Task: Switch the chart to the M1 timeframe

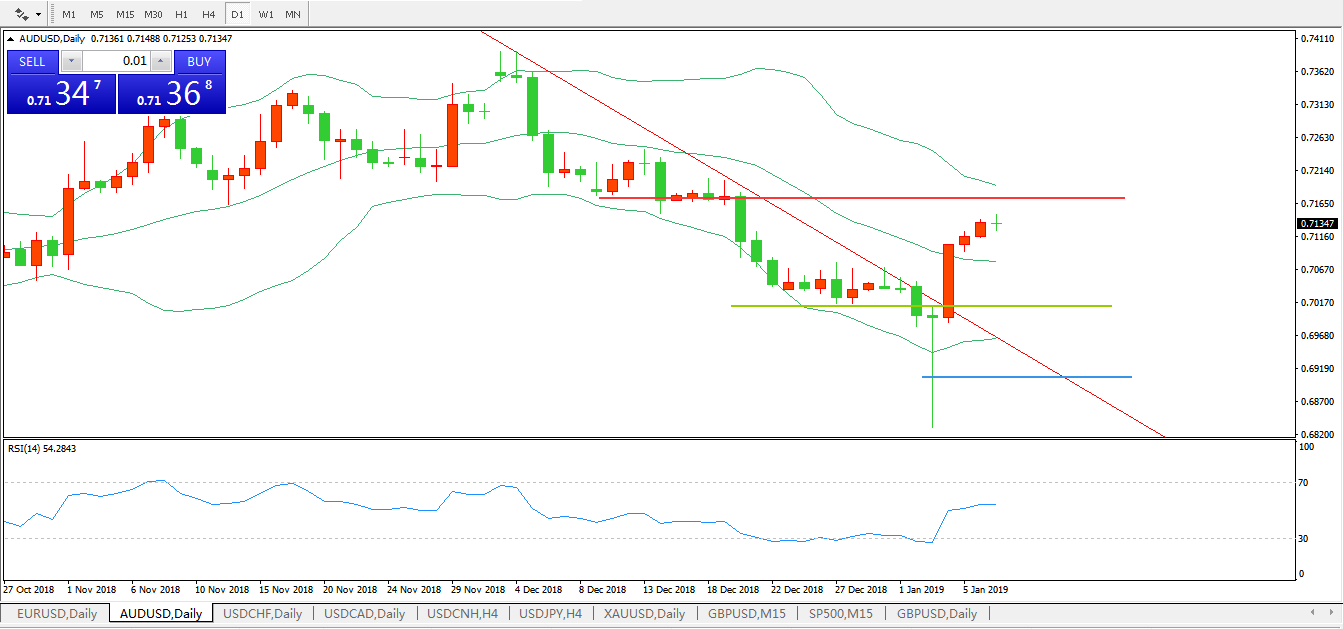Action: (x=68, y=14)
